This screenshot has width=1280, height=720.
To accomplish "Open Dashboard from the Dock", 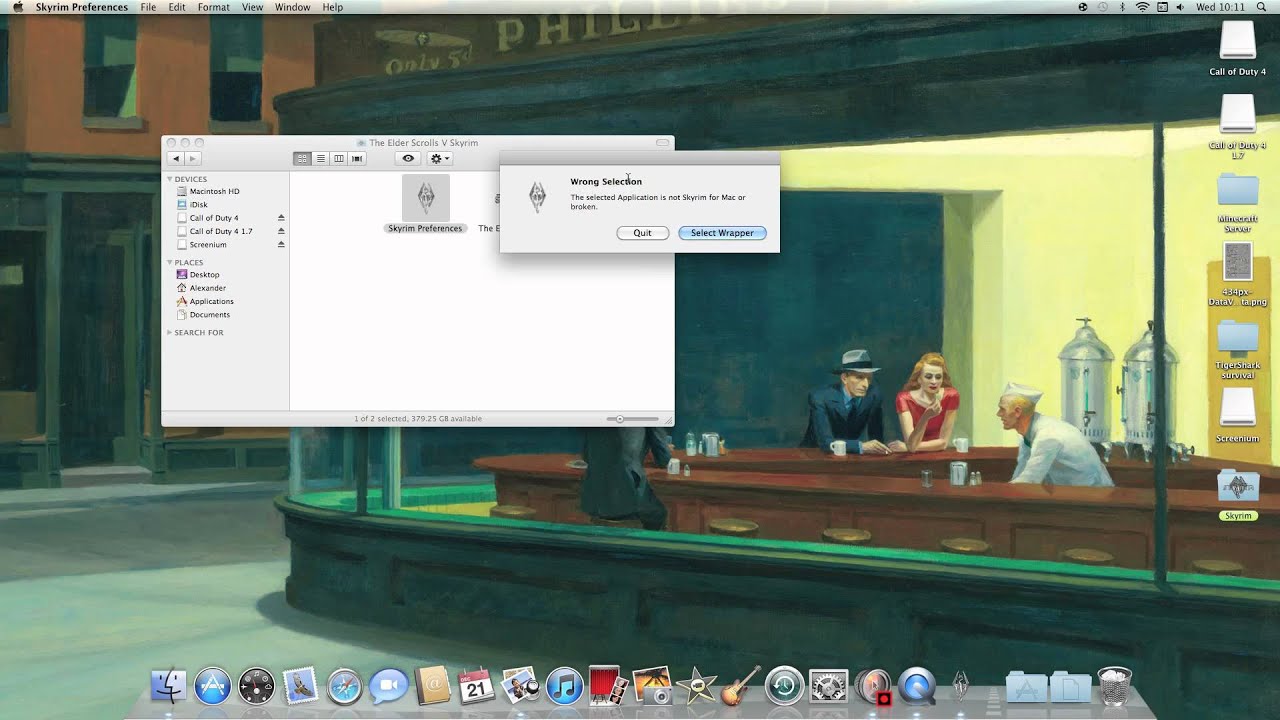I will click(x=257, y=686).
